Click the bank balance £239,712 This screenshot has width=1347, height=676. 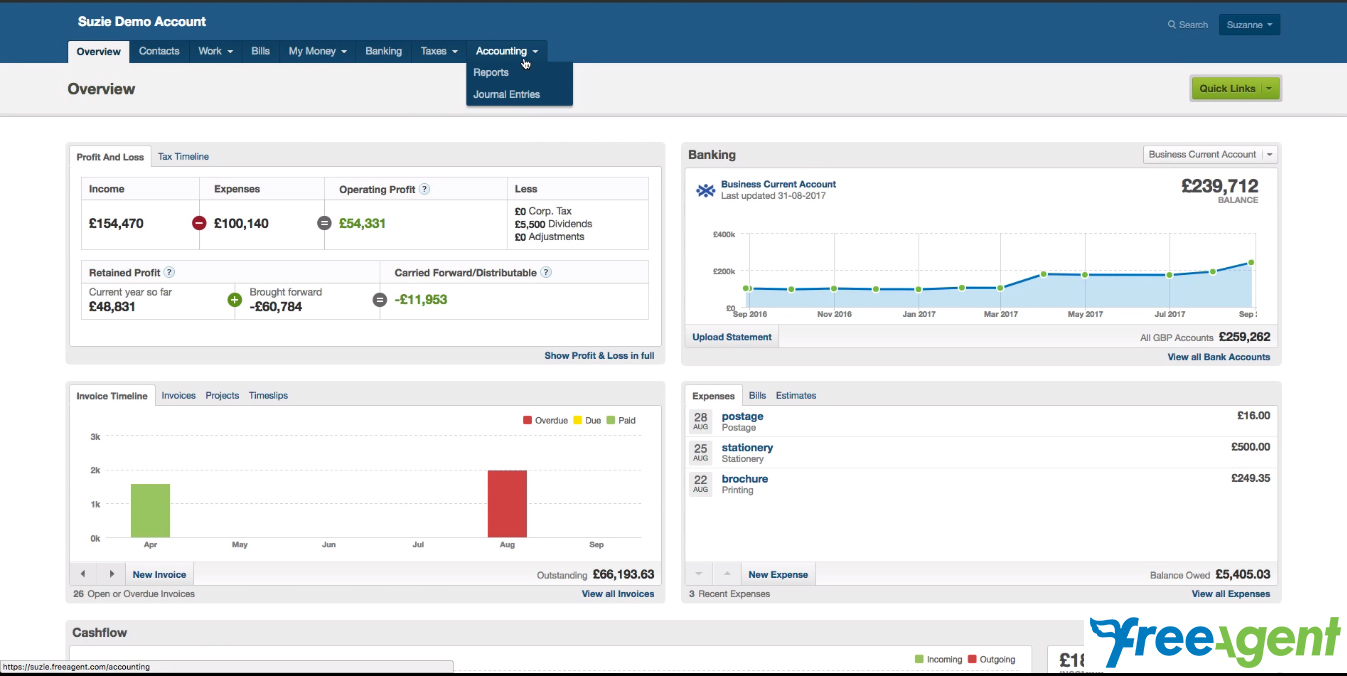point(1219,185)
